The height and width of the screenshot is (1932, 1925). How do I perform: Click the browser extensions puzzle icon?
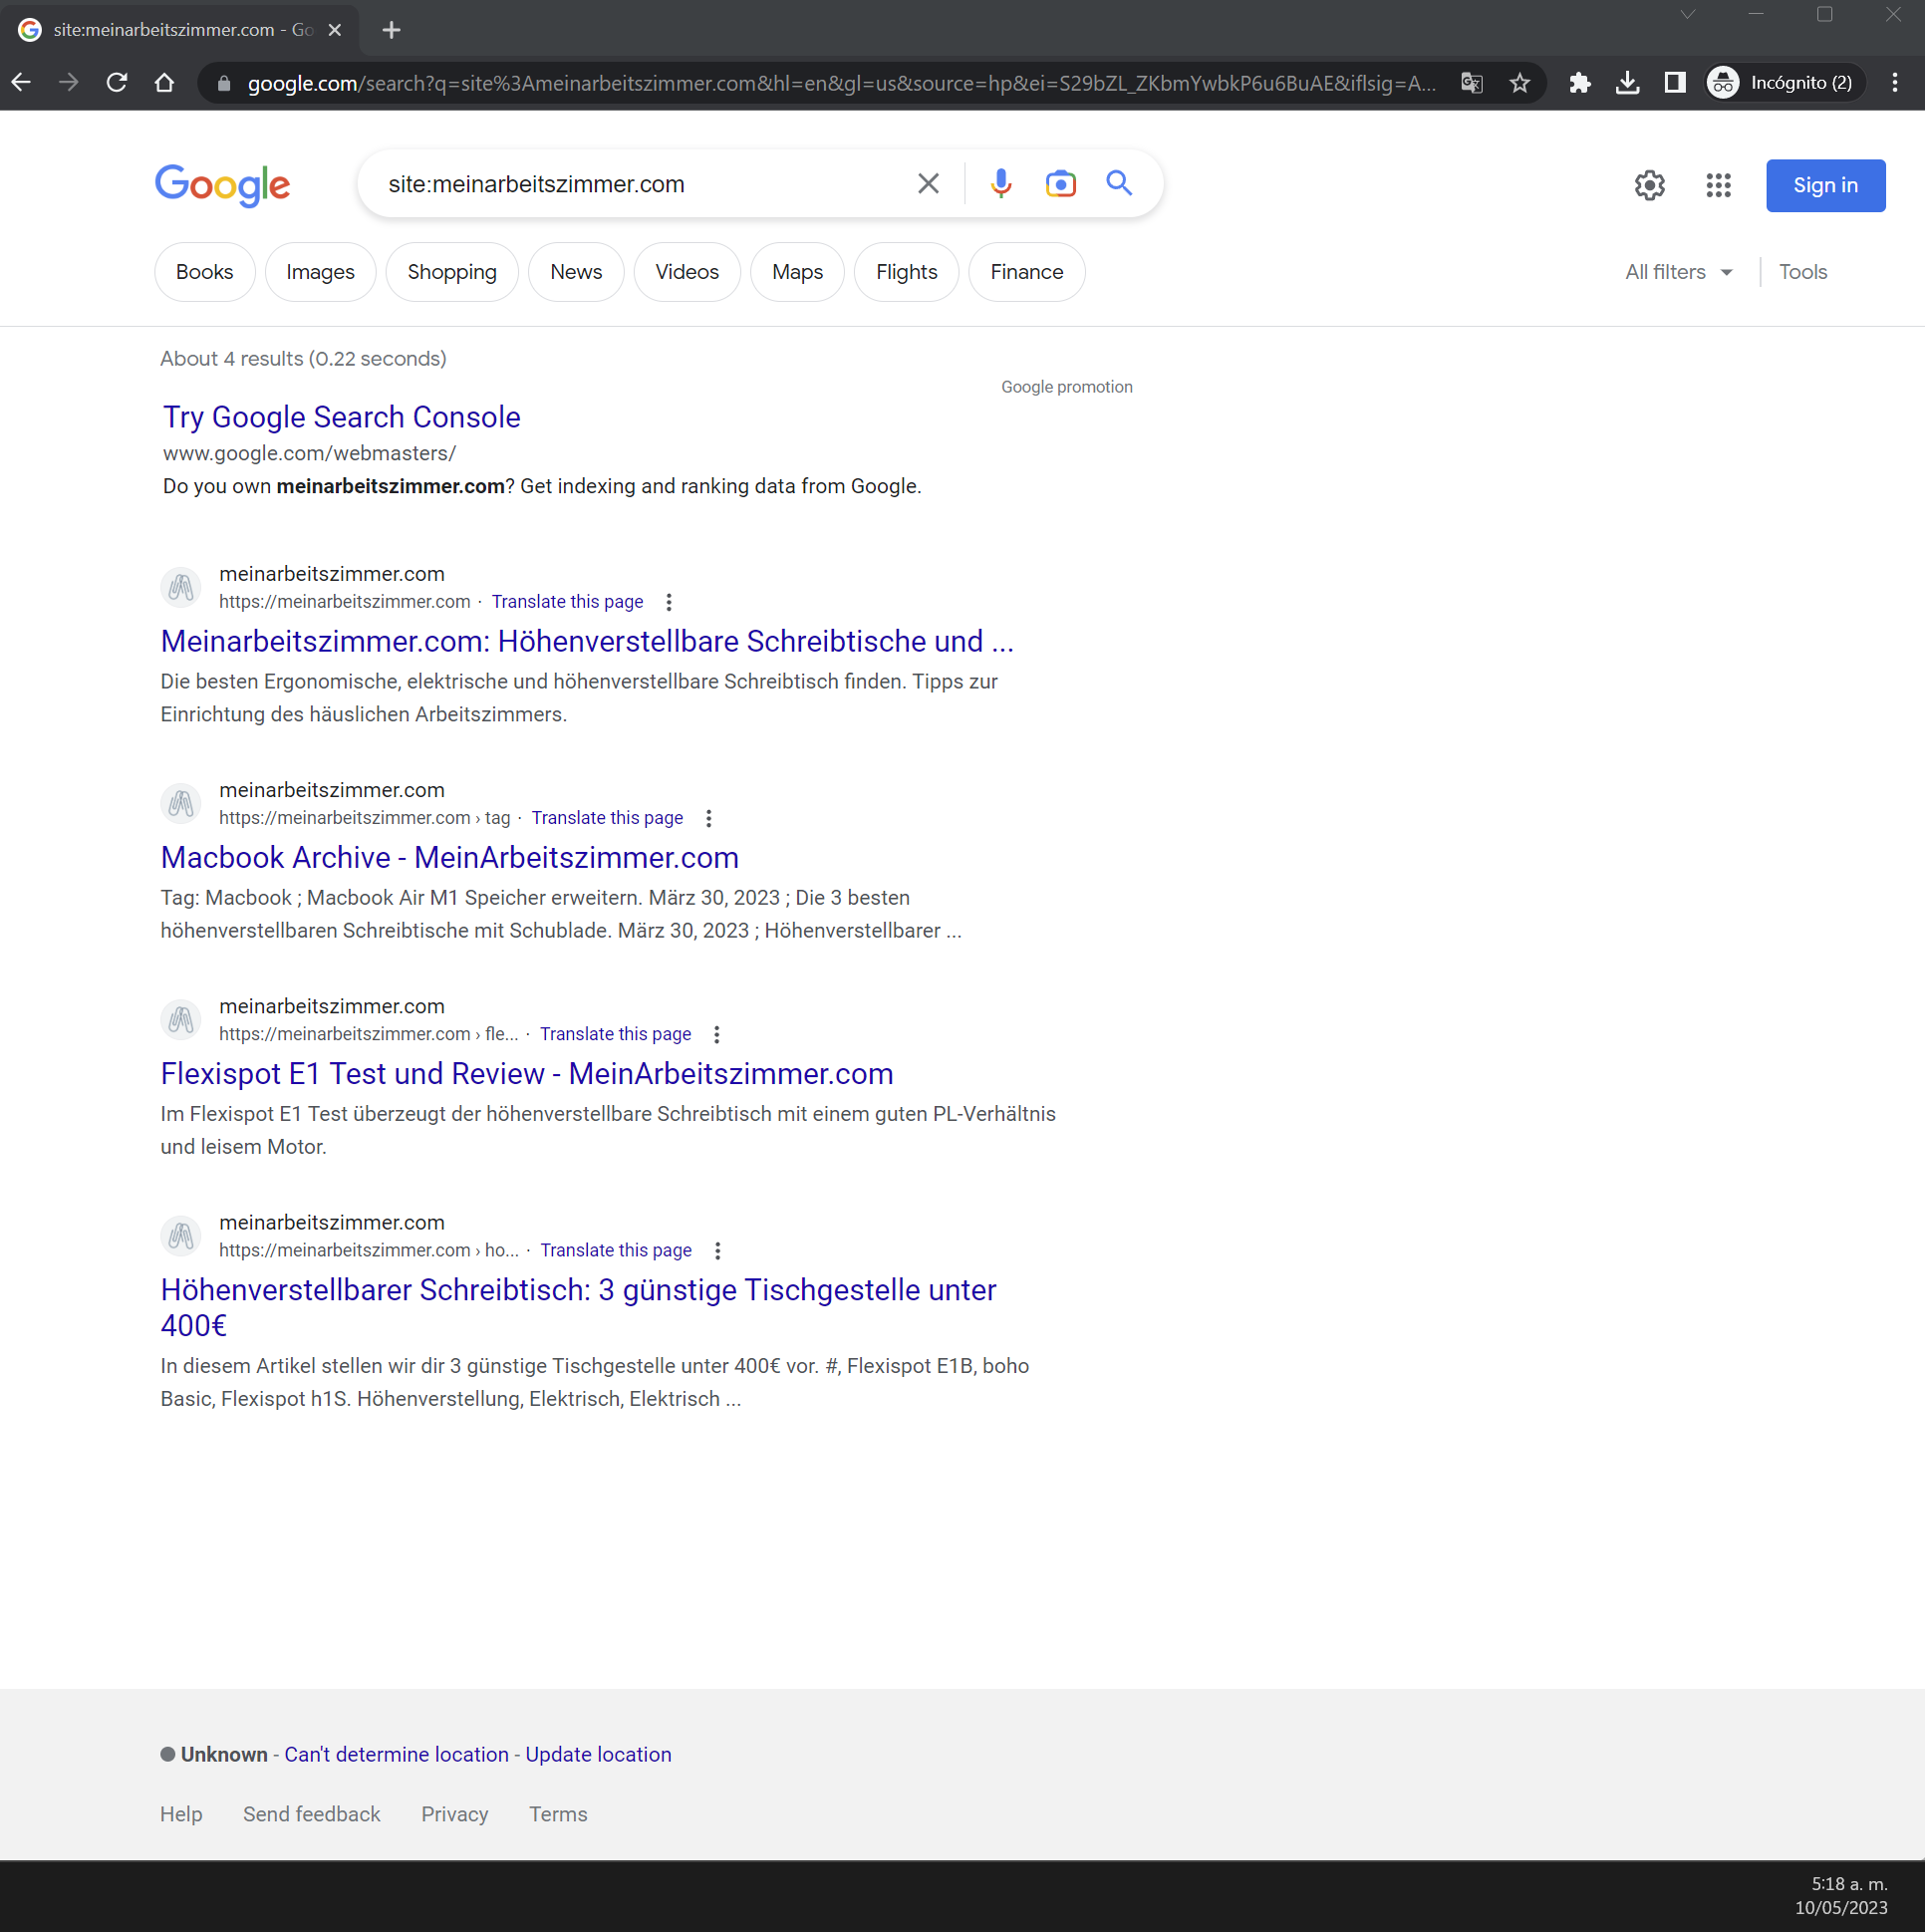click(1581, 83)
